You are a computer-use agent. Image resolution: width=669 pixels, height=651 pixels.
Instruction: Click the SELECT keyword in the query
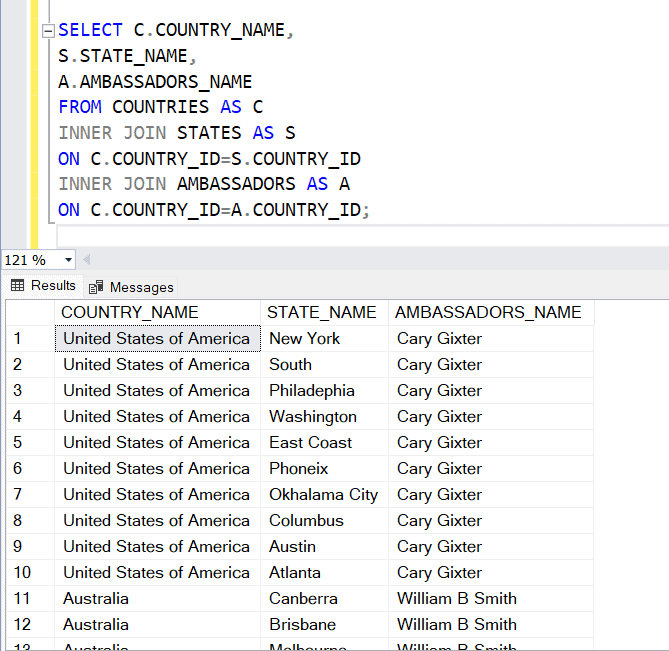point(90,30)
